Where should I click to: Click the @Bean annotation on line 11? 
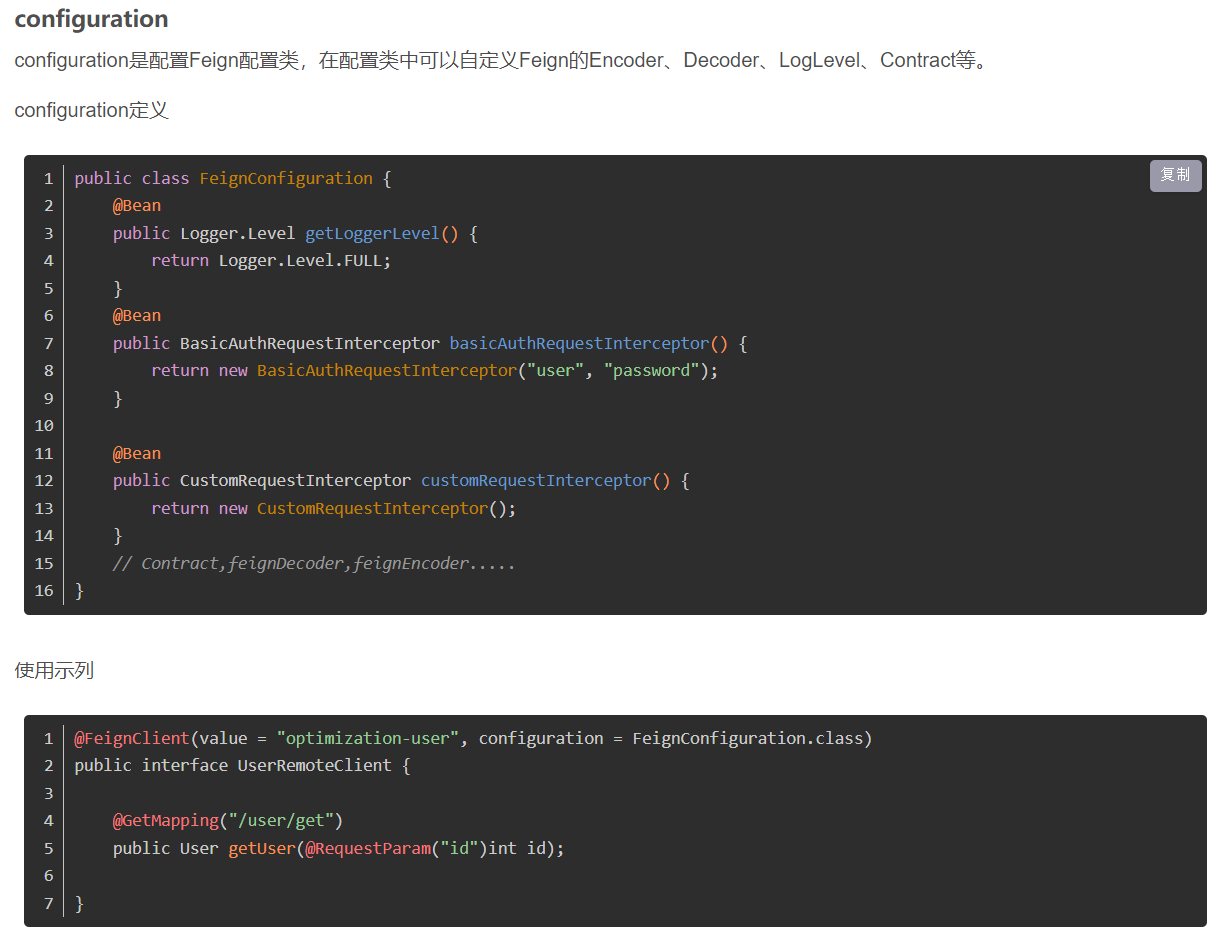click(x=136, y=453)
